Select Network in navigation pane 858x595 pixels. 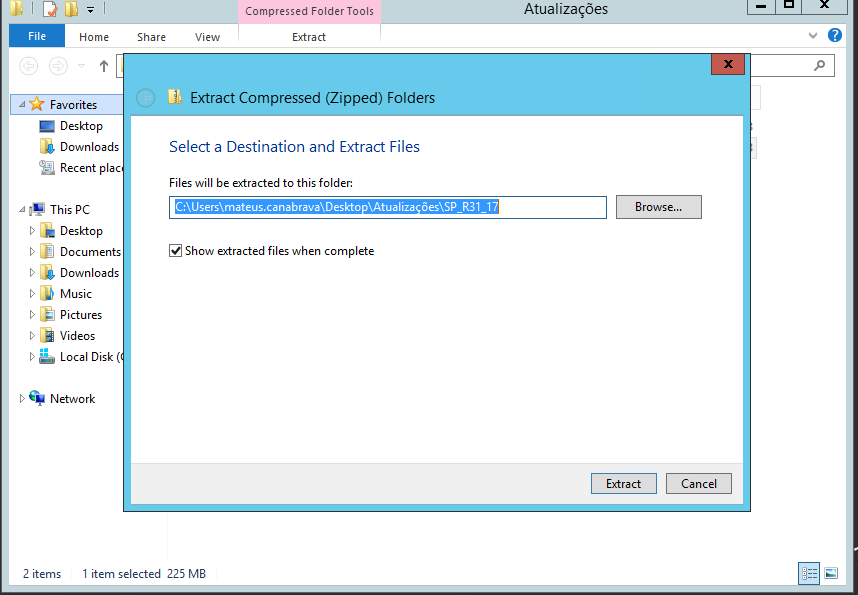tap(72, 398)
